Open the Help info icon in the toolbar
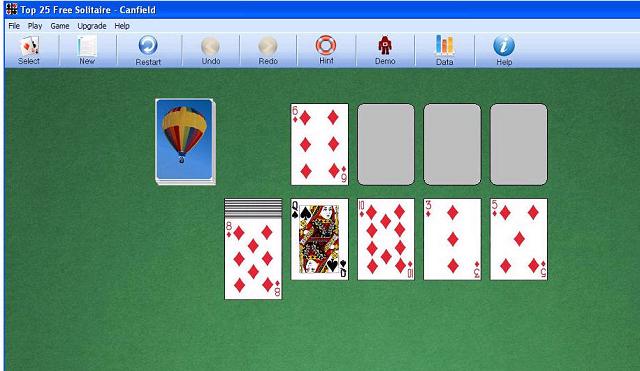 click(x=504, y=50)
